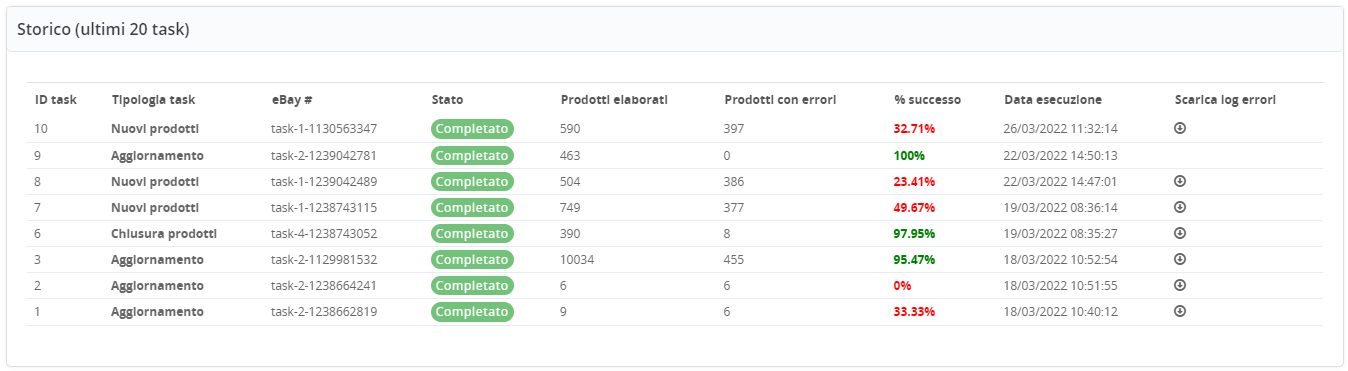Download error log for task 3

[x=1180, y=259]
